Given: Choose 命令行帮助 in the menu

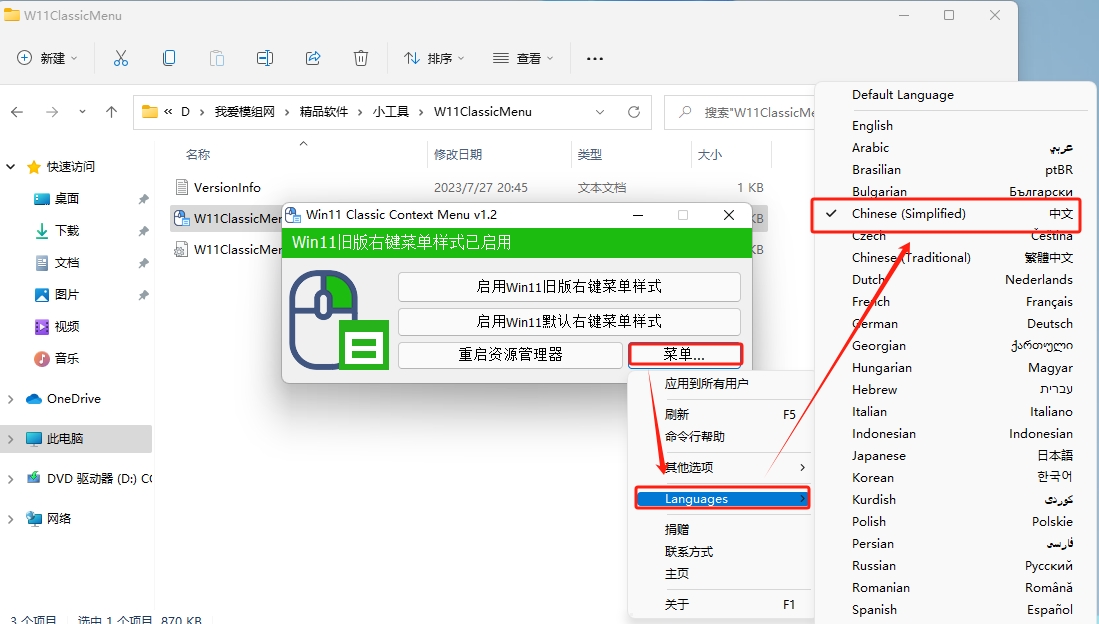Looking at the screenshot, I should tap(721, 437).
